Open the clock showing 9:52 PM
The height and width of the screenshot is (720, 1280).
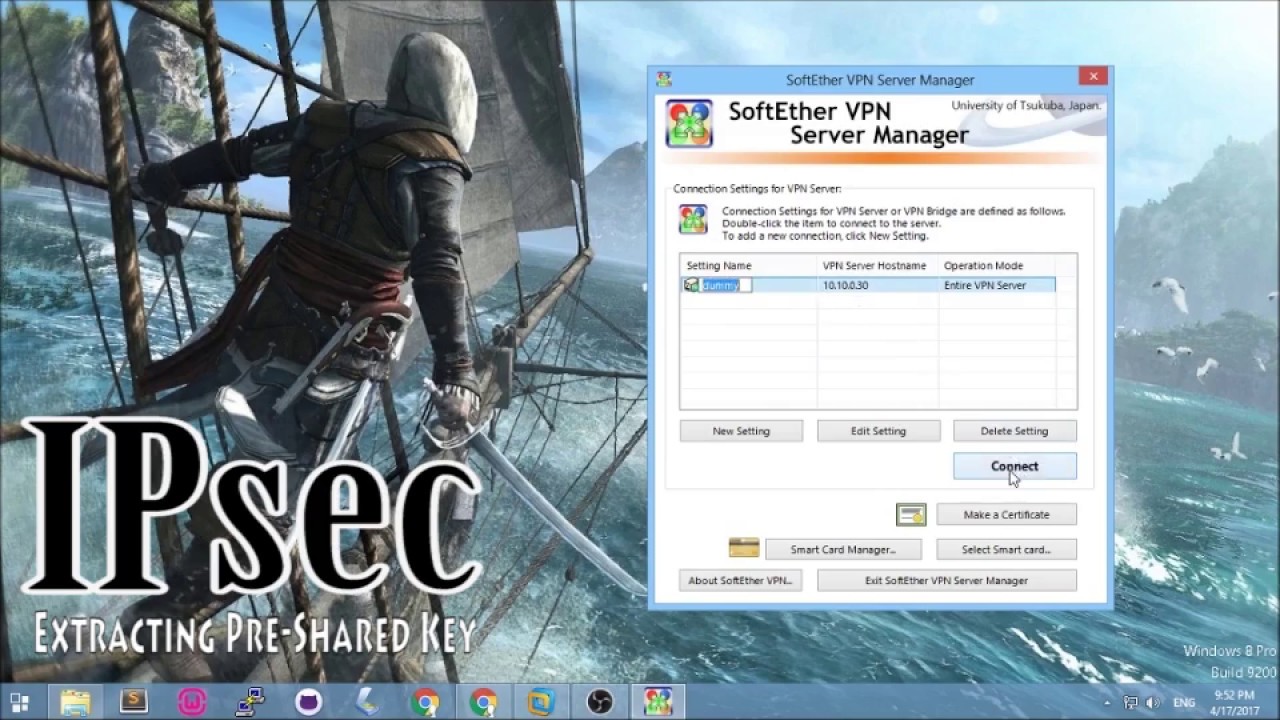(1234, 702)
